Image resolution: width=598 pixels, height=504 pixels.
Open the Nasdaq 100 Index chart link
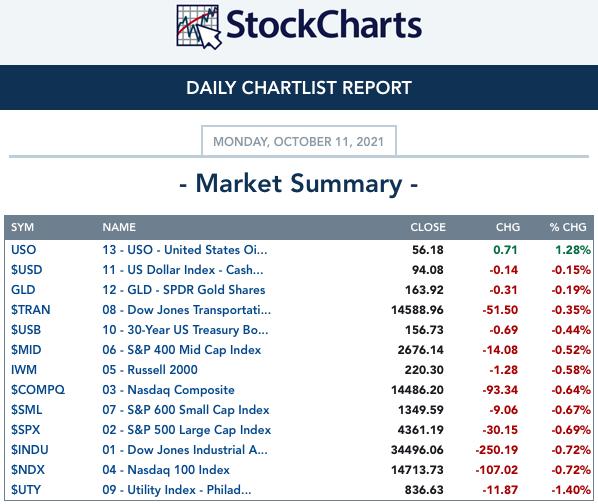[x=166, y=470]
